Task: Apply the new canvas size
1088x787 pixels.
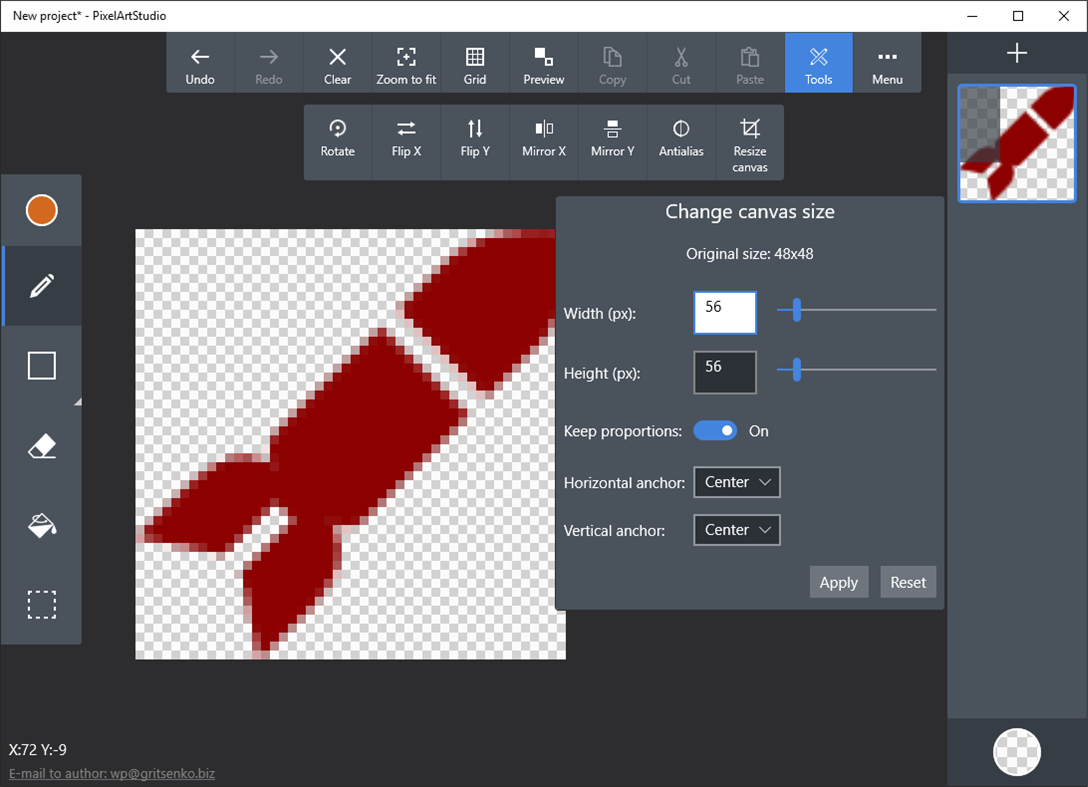Action: point(839,581)
